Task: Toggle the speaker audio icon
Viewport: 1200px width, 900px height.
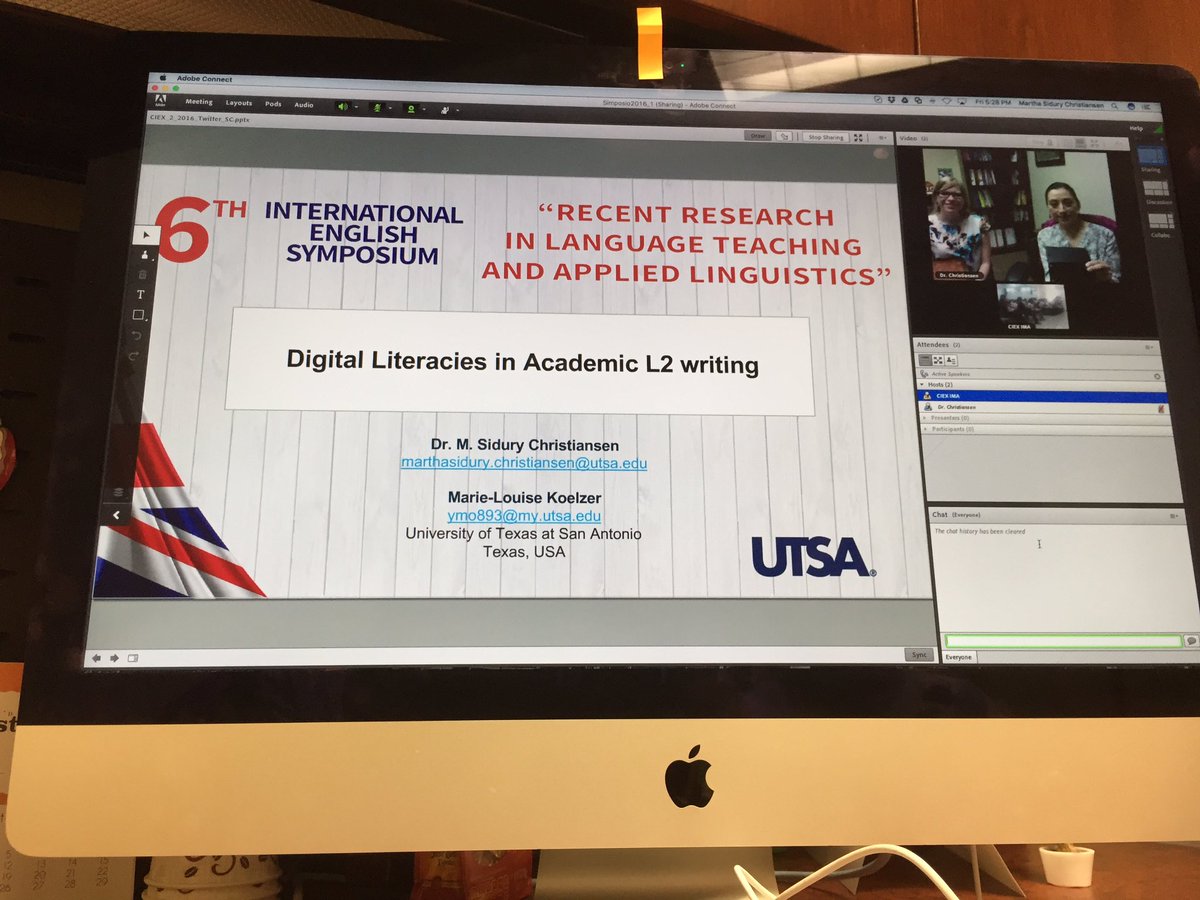Action: coord(343,106)
